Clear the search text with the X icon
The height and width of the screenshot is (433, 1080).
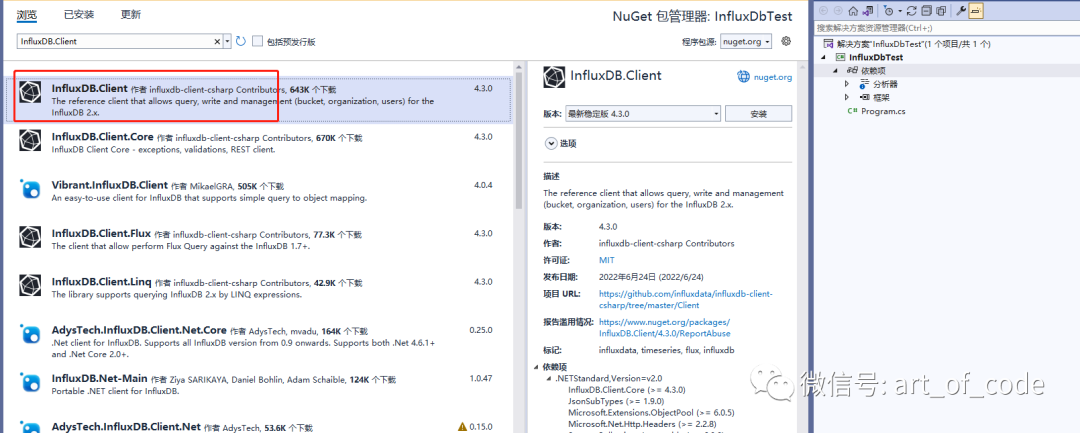218,41
